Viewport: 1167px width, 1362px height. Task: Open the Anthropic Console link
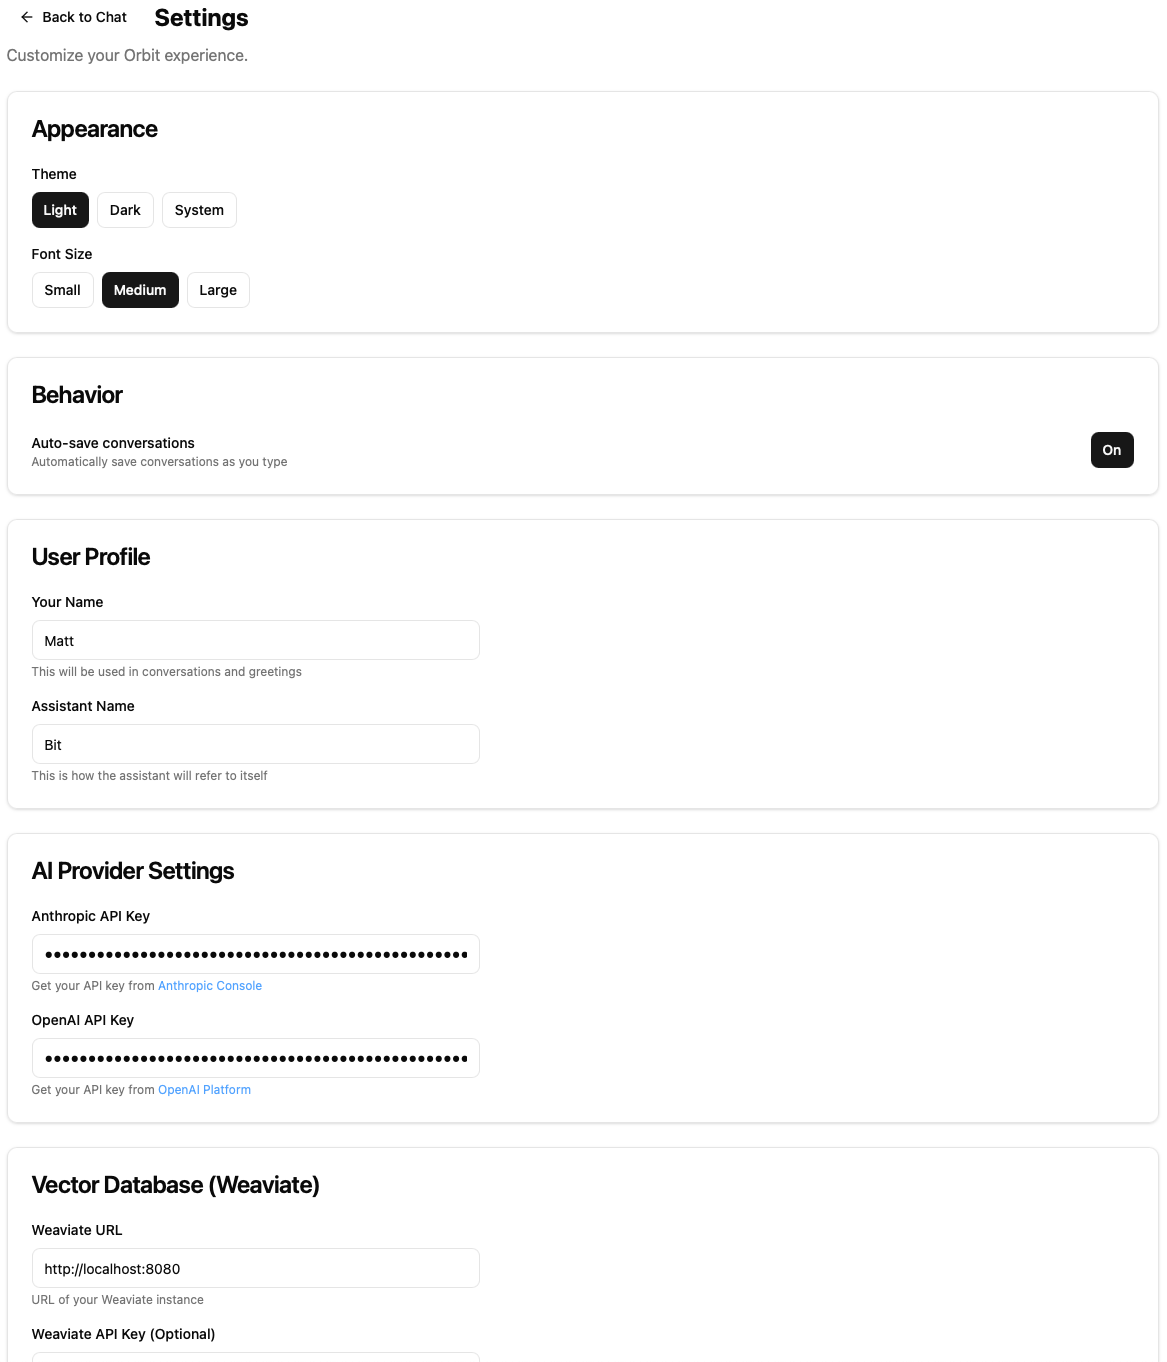point(210,986)
